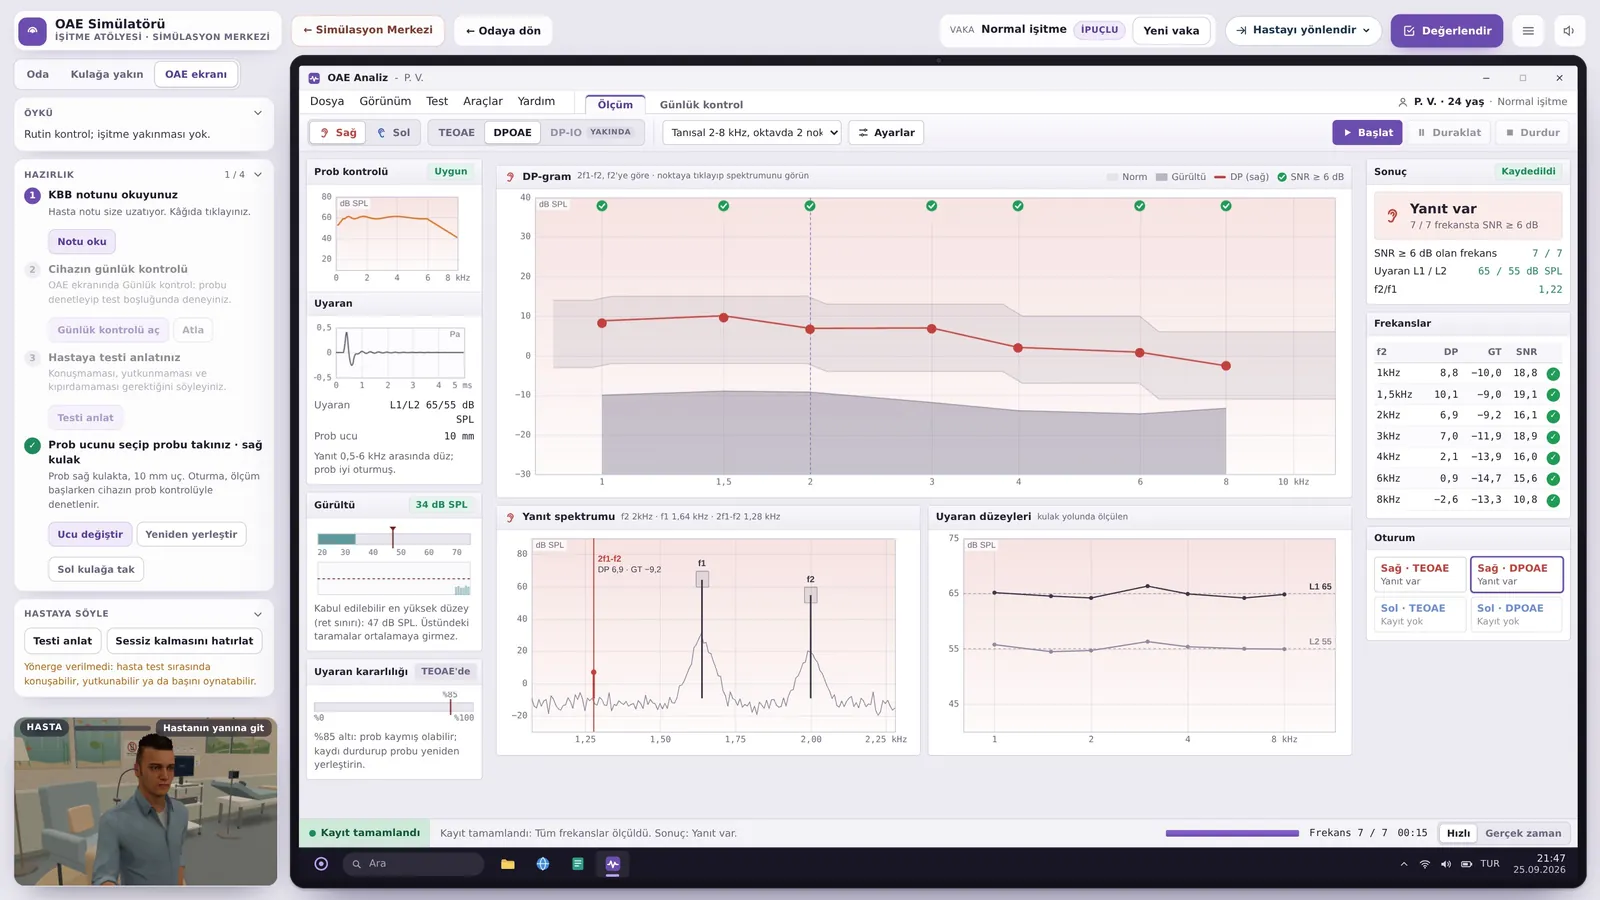This screenshot has width=1600, height=900.
Task: Click the OAE Analiz taskbar icon
Action: (613, 864)
